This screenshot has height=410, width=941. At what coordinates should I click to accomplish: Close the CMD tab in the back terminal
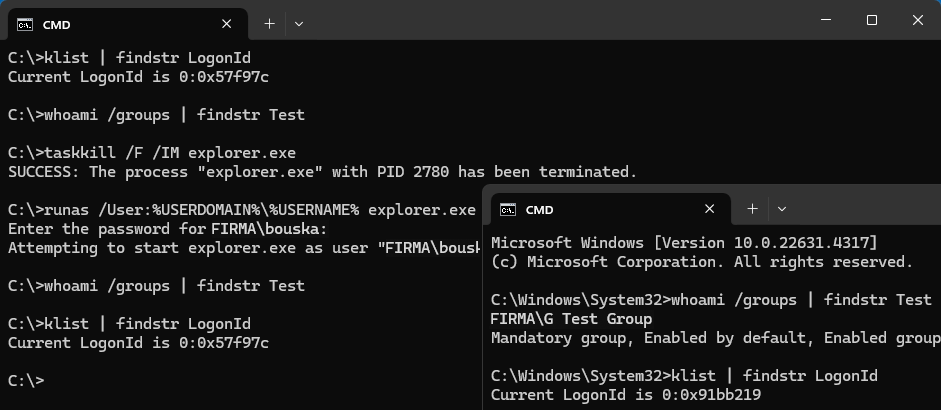coord(227,24)
